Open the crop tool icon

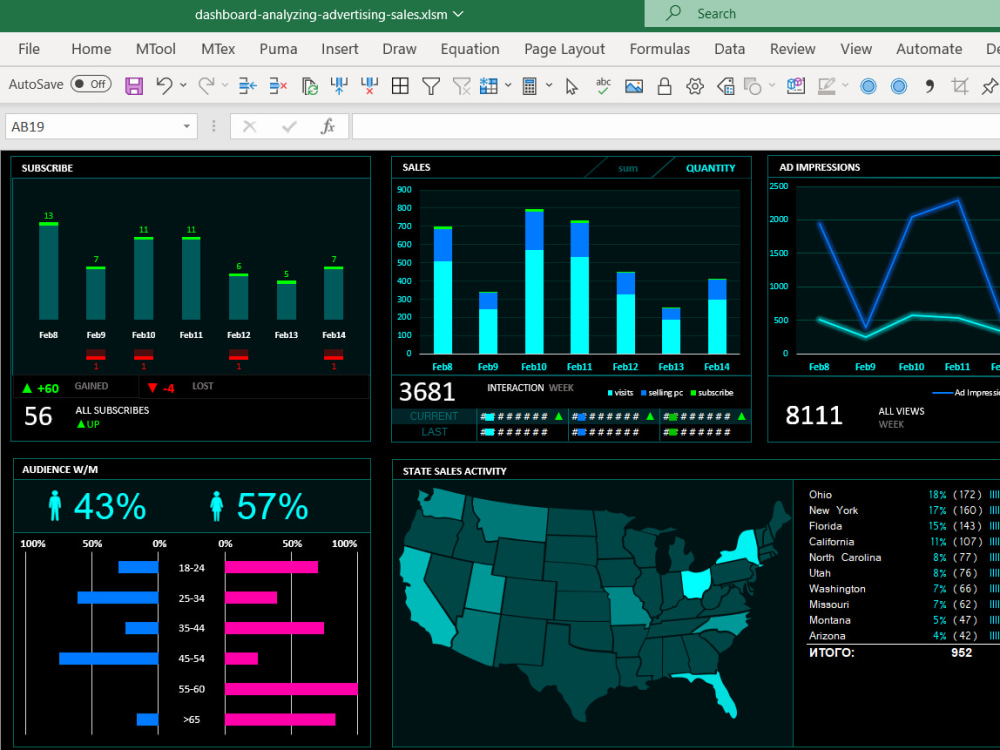[x=958, y=86]
